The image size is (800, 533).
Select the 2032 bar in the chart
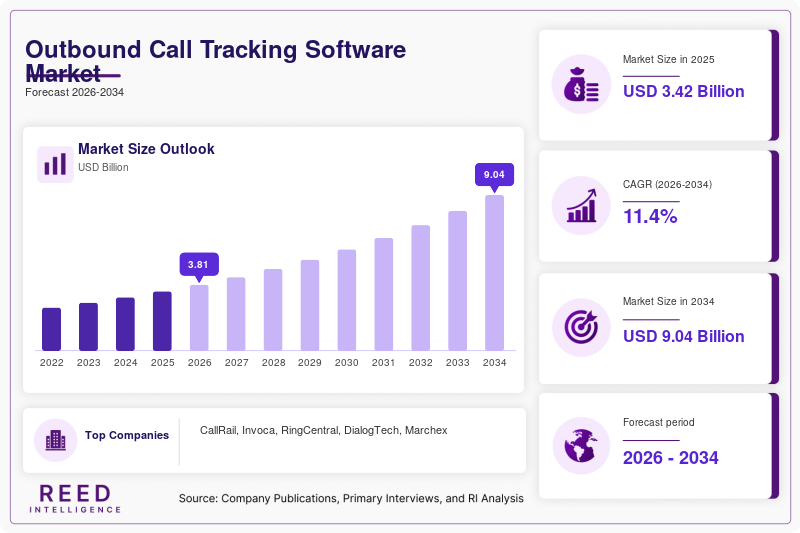420,288
